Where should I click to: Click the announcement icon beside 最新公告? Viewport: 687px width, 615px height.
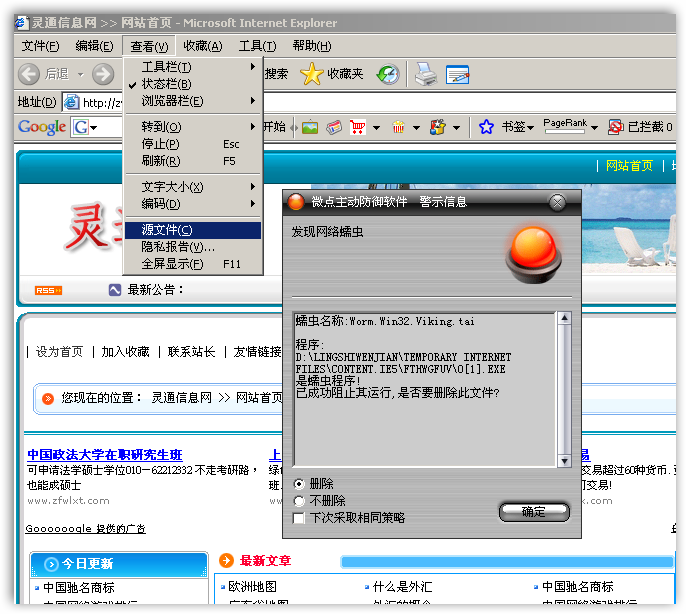click(115, 290)
